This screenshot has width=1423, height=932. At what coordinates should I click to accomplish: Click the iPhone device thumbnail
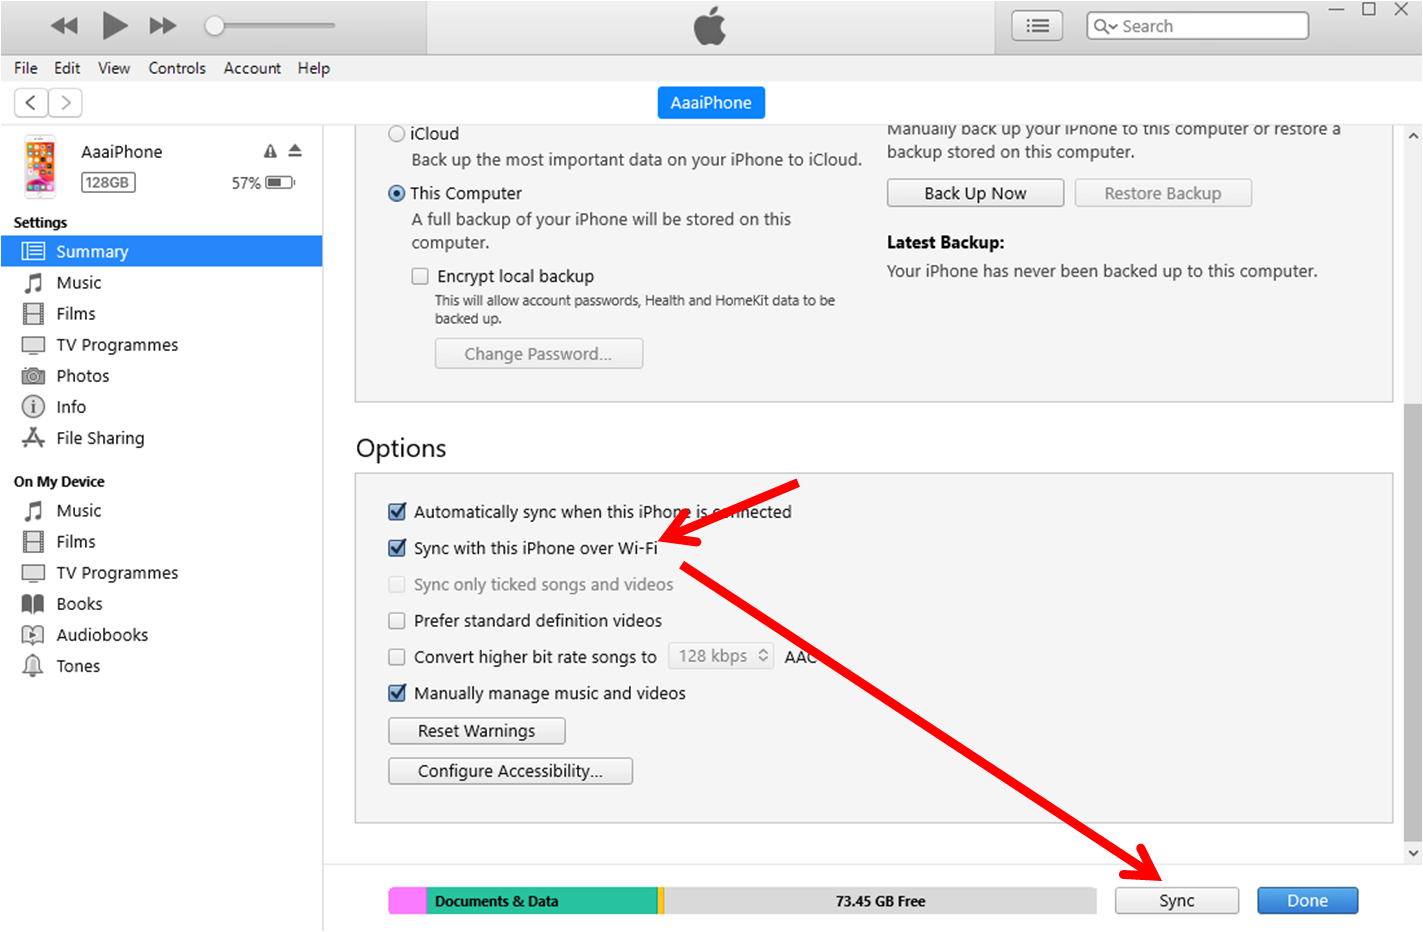point(40,166)
